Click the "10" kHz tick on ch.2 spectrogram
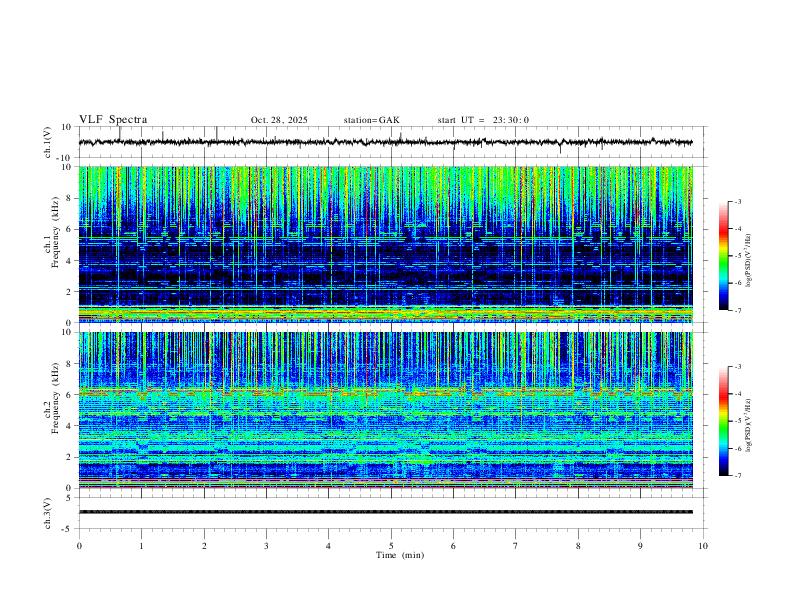Viewport: 792px width, 612px height. [x=66, y=332]
